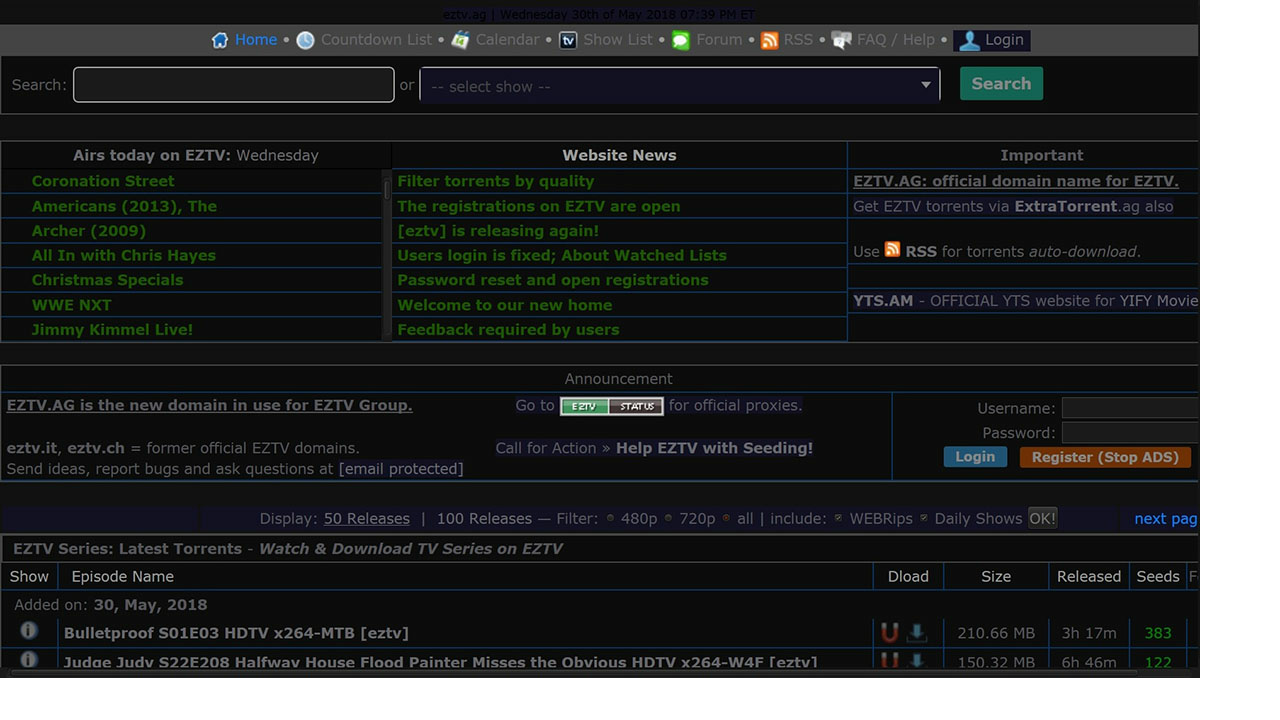The width and height of the screenshot is (1280, 720).
Task: Open the Show List menu item
Action: (617, 40)
